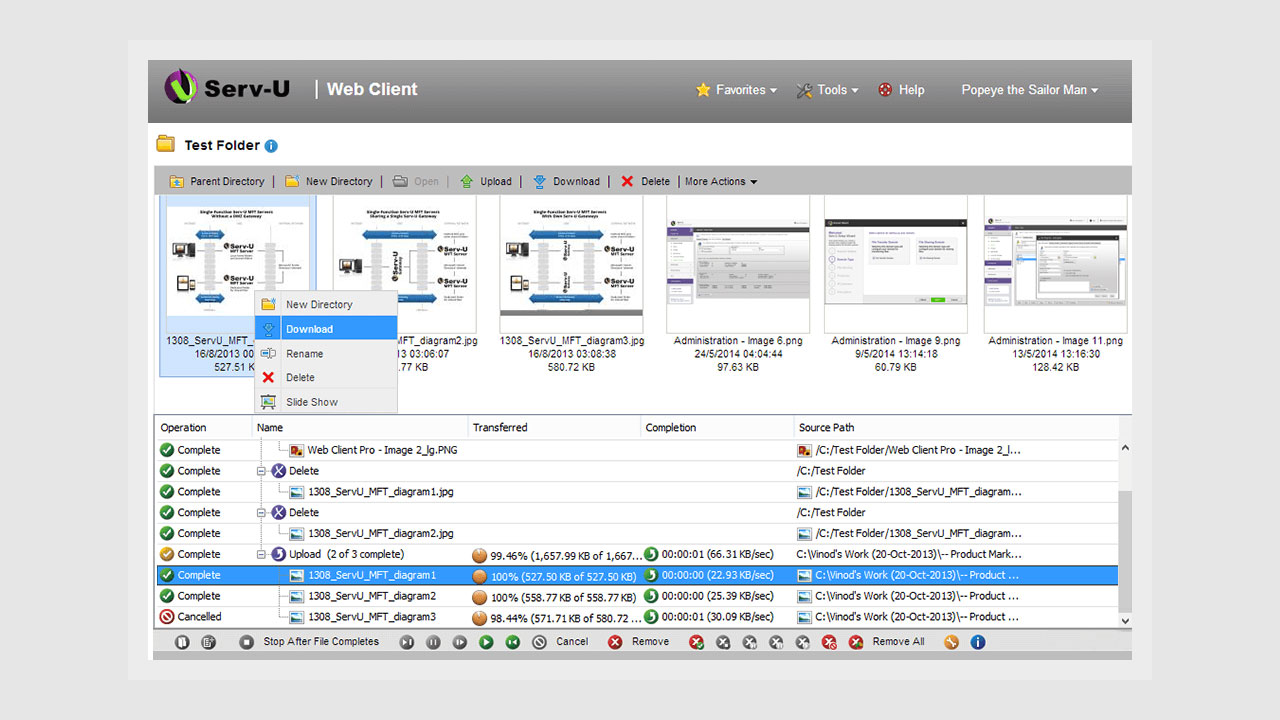Click New Directory in the top toolbar
1280x720 pixels.
point(328,182)
